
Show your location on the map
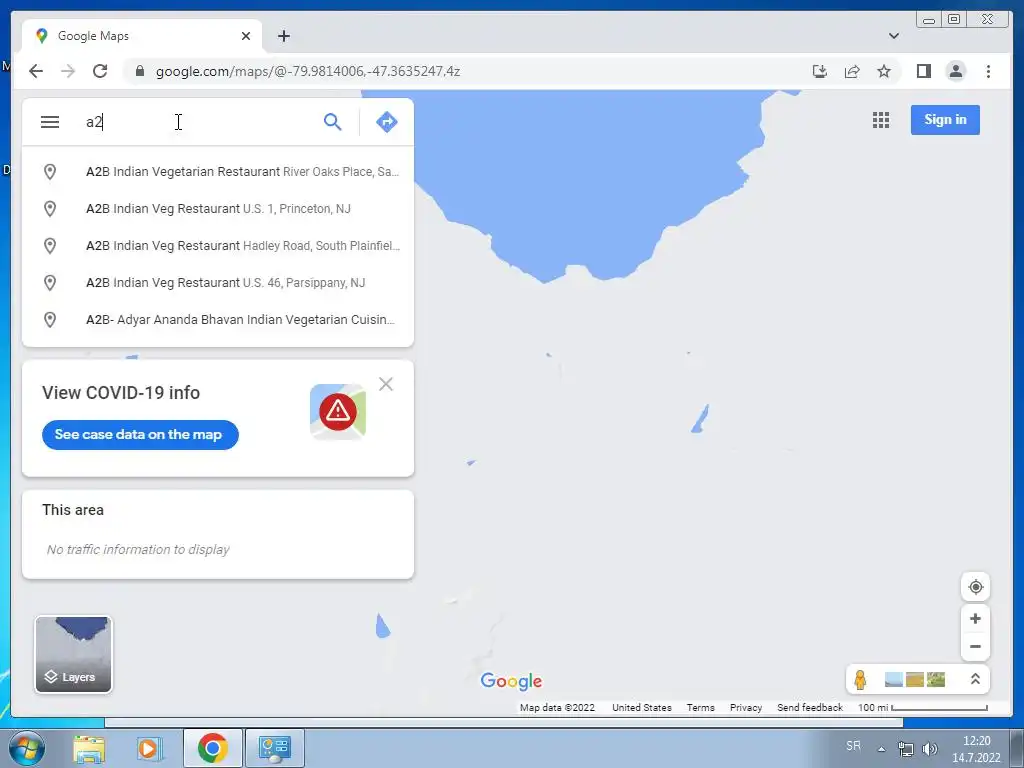pos(975,586)
